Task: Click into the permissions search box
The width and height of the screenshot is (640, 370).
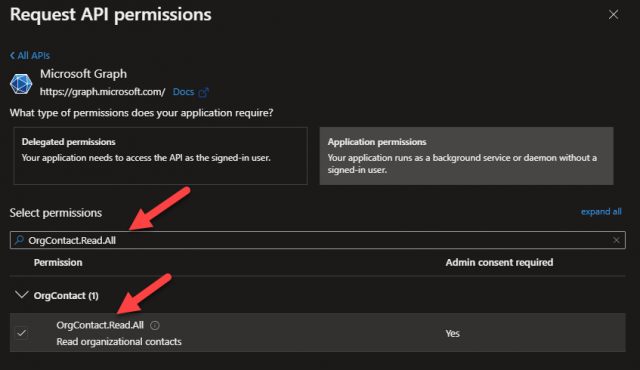Action: [x=318, y=240]
